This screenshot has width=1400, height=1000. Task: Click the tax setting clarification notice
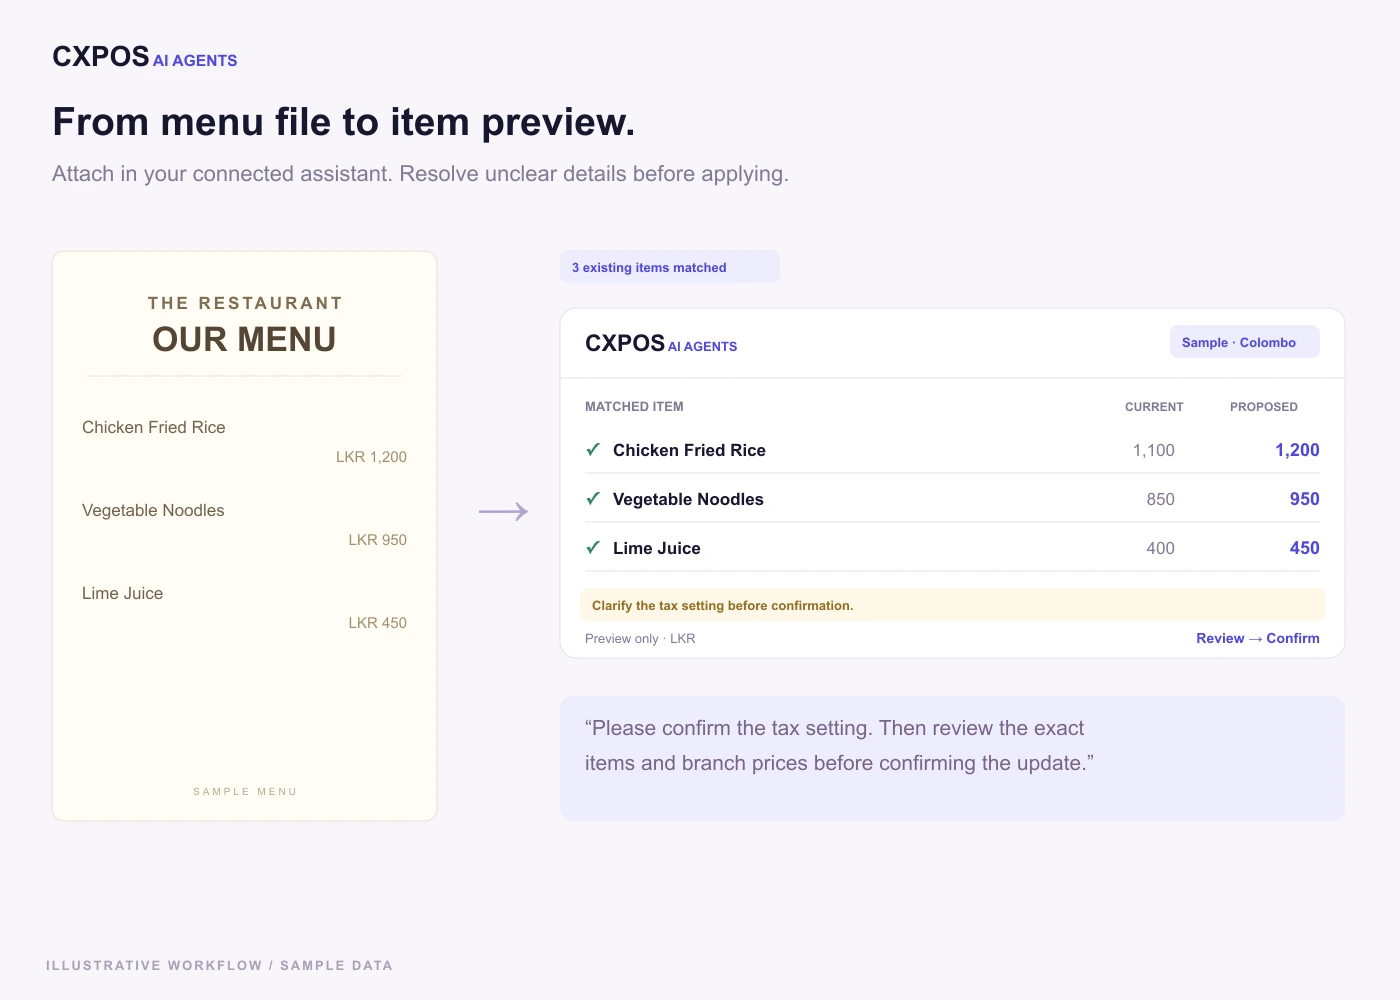[952, 605]
